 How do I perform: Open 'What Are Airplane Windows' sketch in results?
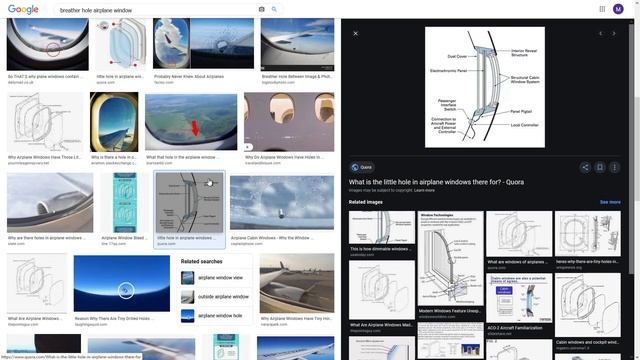(x=37, y=284)
